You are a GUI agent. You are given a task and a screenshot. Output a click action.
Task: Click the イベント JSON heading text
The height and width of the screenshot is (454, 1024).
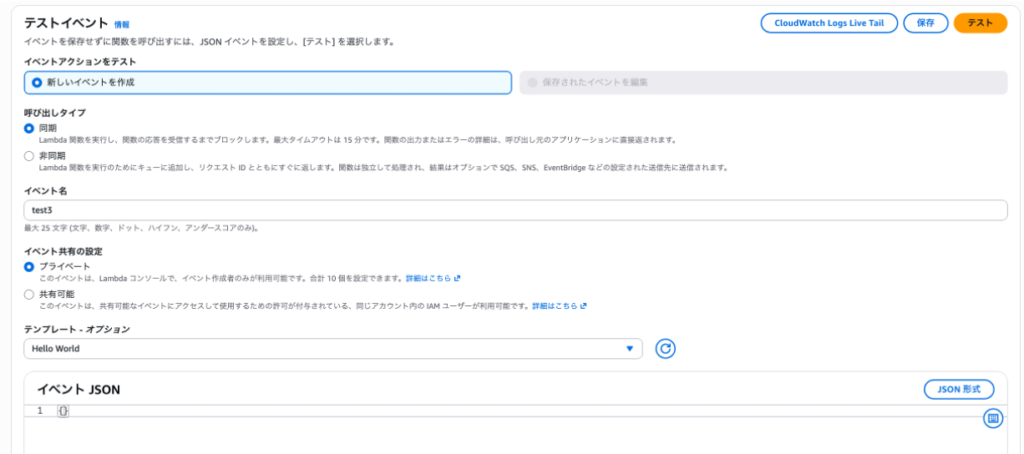[x=78, y=390]
